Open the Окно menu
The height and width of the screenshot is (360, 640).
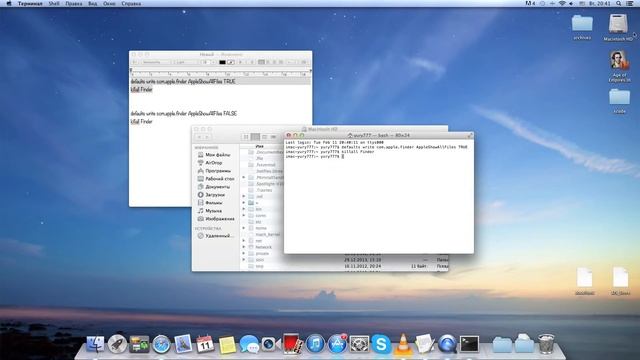click(109, 3)
